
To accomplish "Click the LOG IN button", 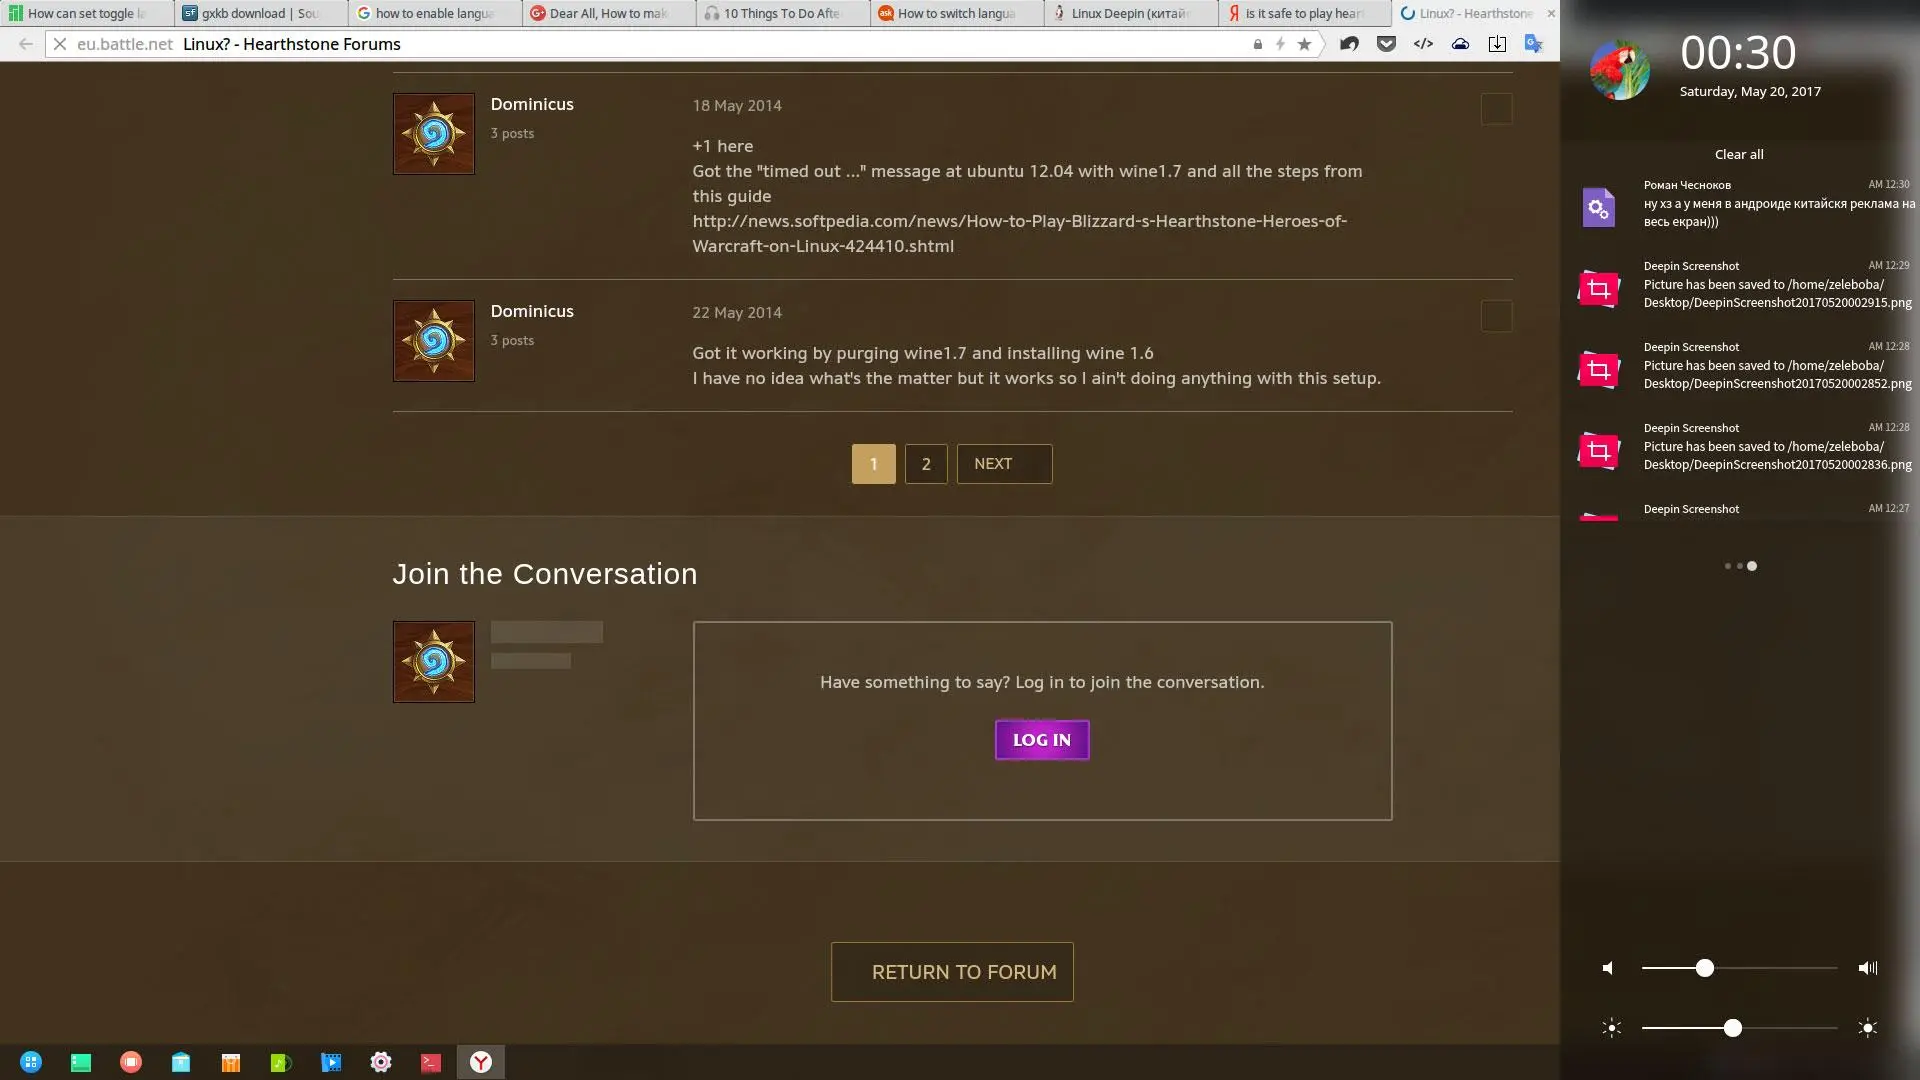I will coord(1042,740).
